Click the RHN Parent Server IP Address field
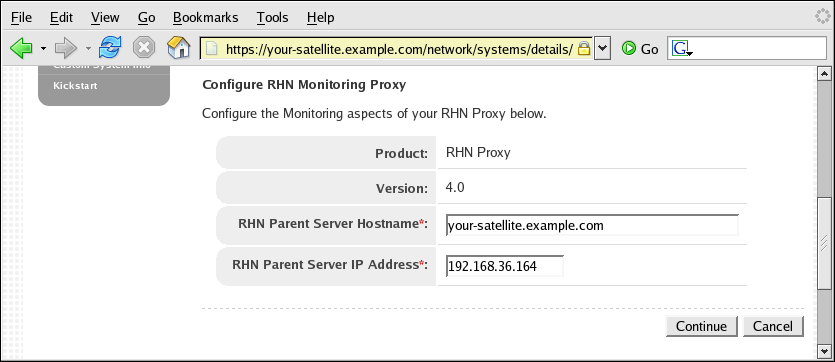 point(505,266)
